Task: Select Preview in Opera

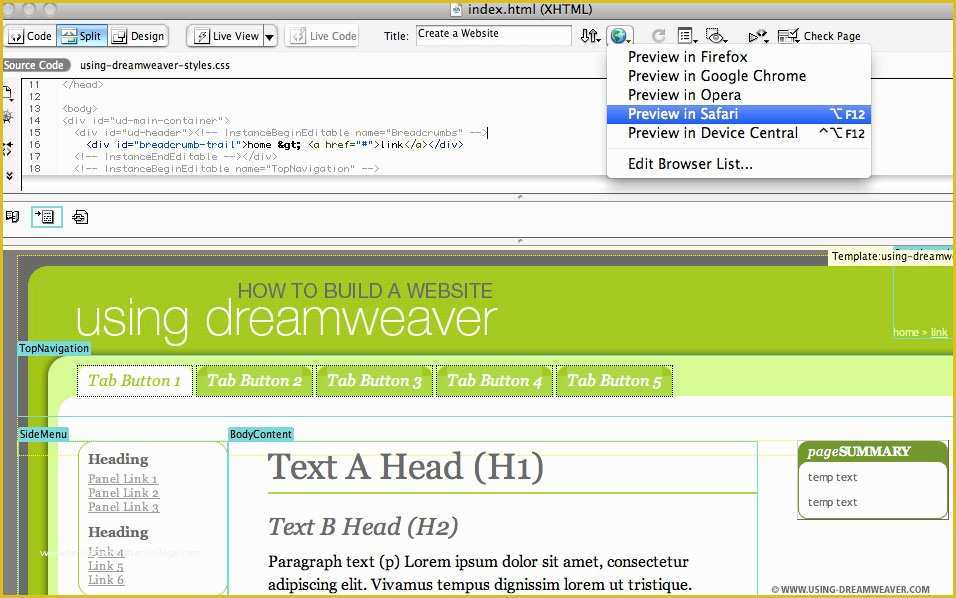Action: 738,94
